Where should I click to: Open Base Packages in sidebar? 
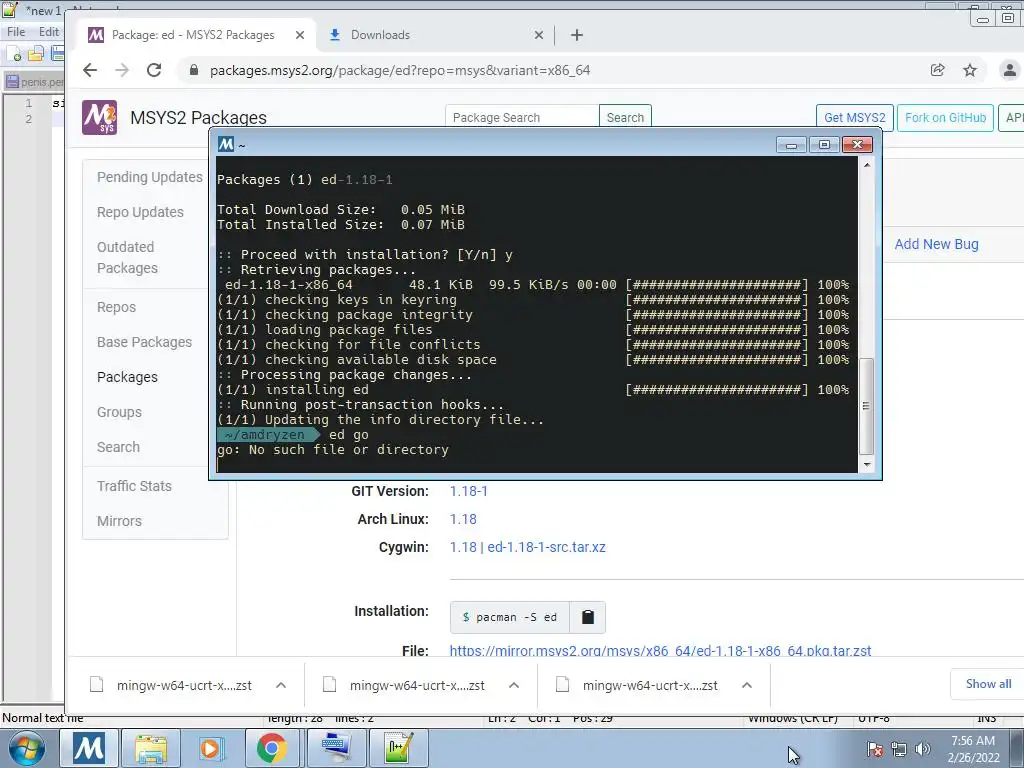point(144,342)
